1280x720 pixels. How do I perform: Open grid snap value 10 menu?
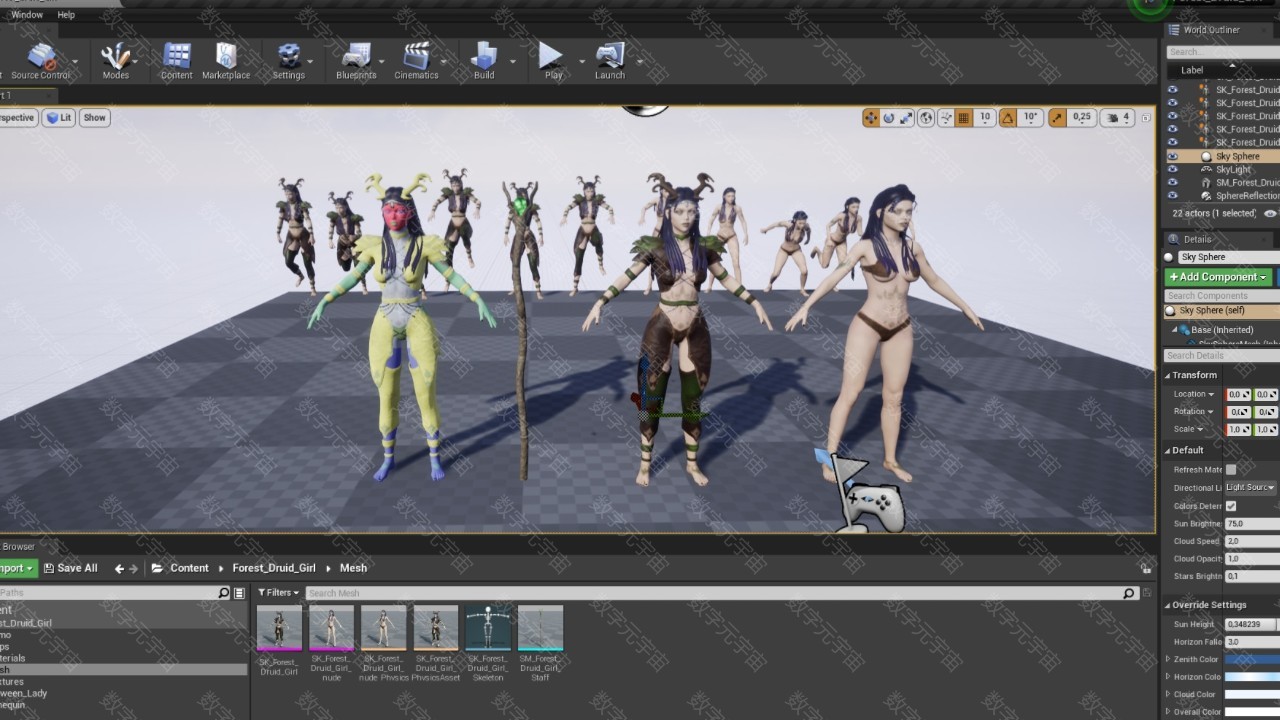[x=984, y=118]
